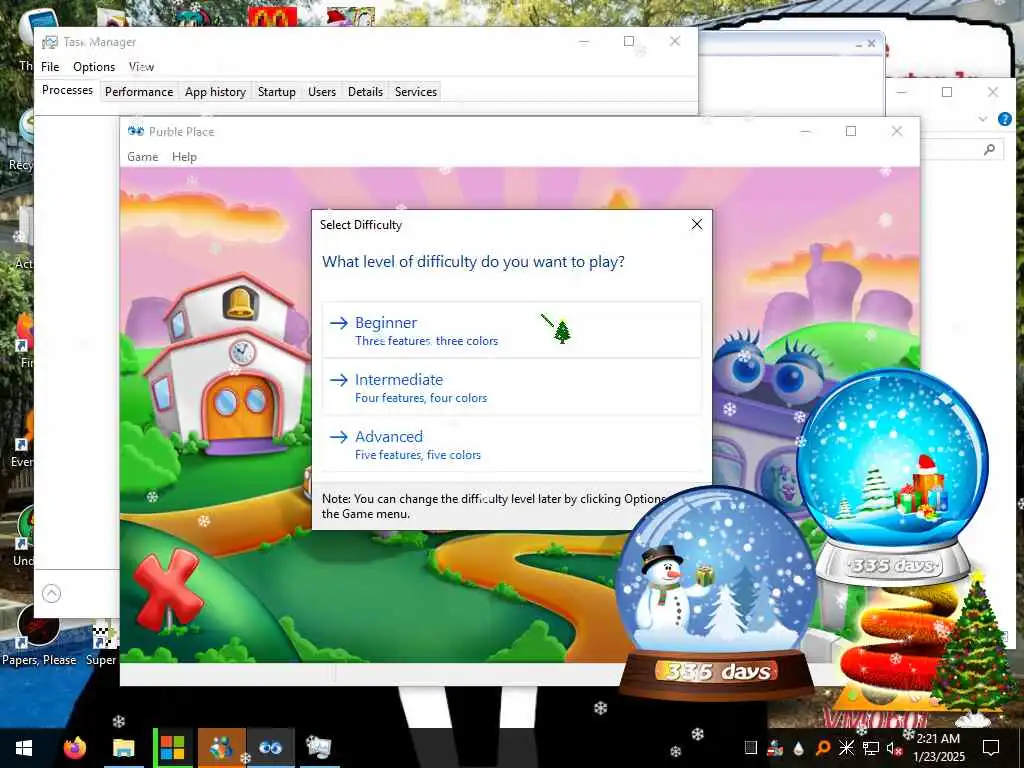Click the square outline tray icon

click(x=751, y=748)
